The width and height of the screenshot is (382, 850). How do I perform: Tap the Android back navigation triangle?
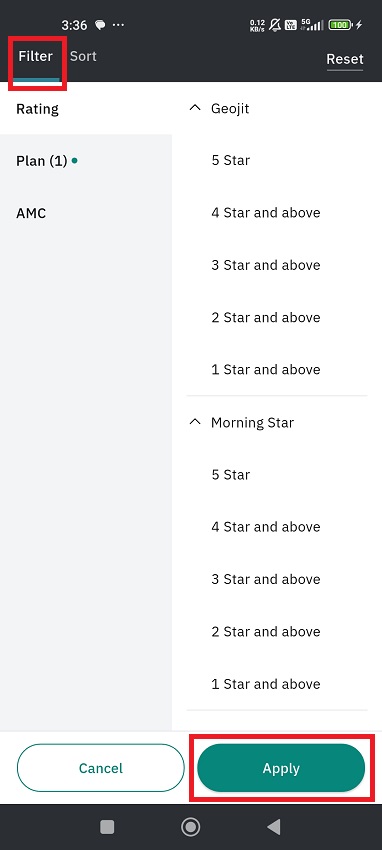tap(274, 826)
